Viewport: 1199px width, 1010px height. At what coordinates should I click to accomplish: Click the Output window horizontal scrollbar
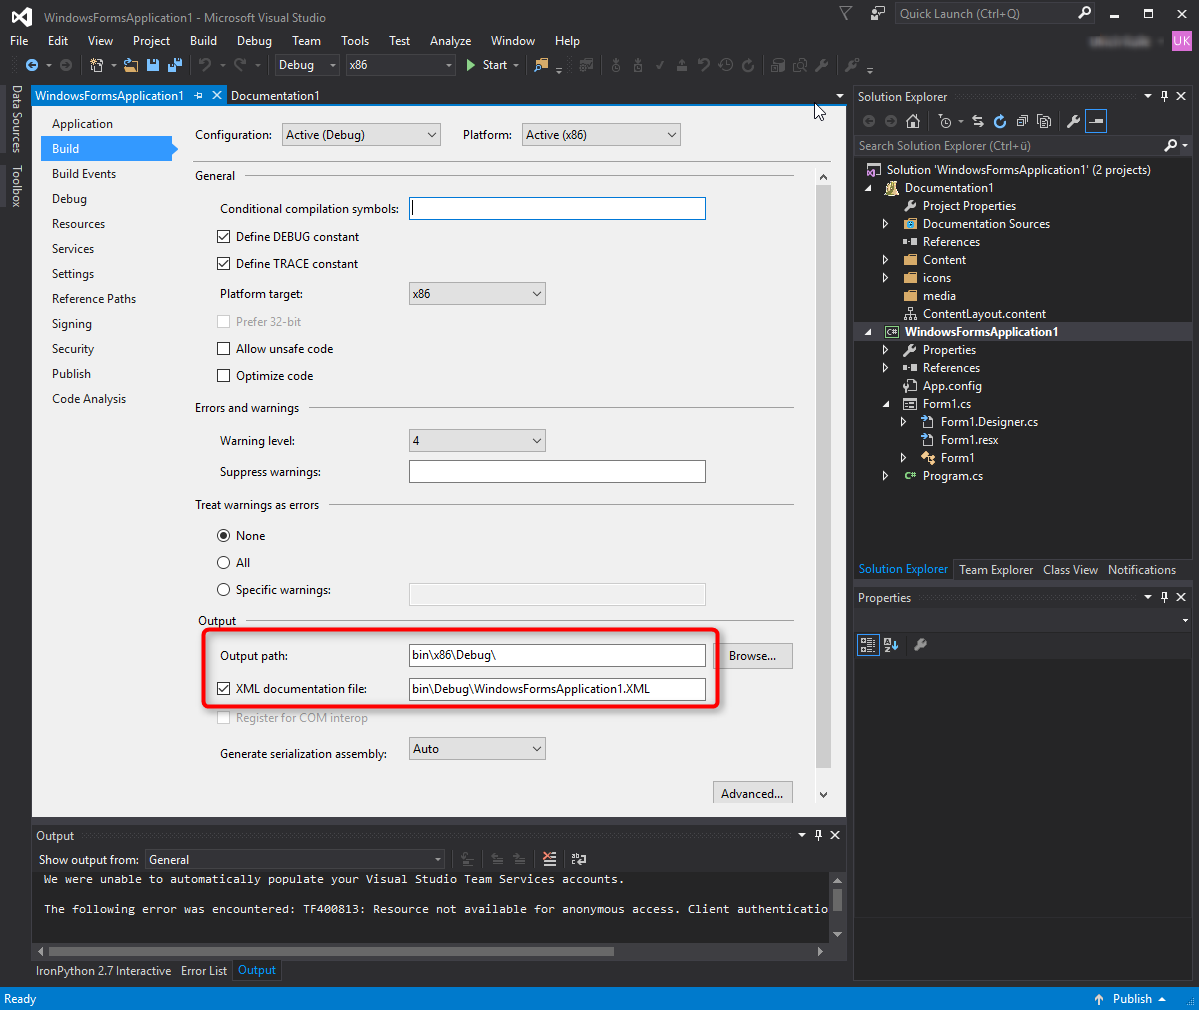[x=331, y=952]
